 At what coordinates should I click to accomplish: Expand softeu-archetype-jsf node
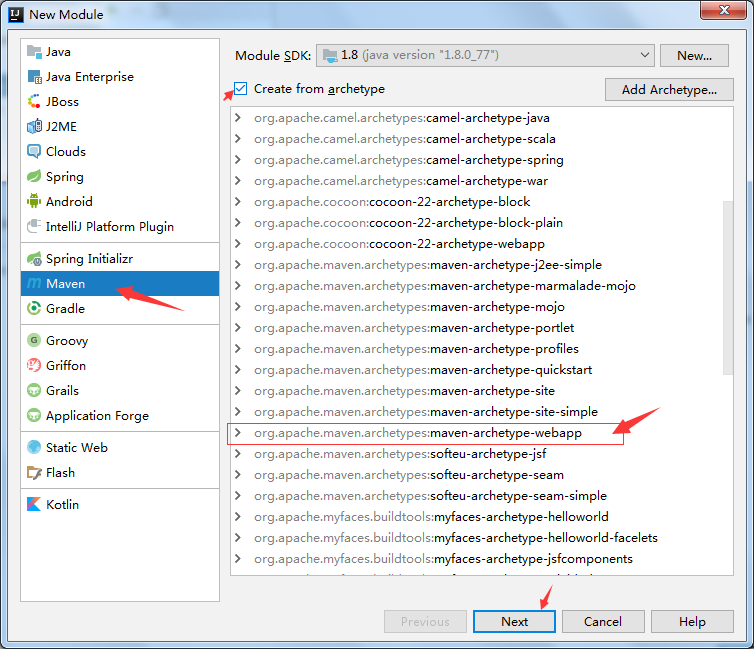coord(238,453)
